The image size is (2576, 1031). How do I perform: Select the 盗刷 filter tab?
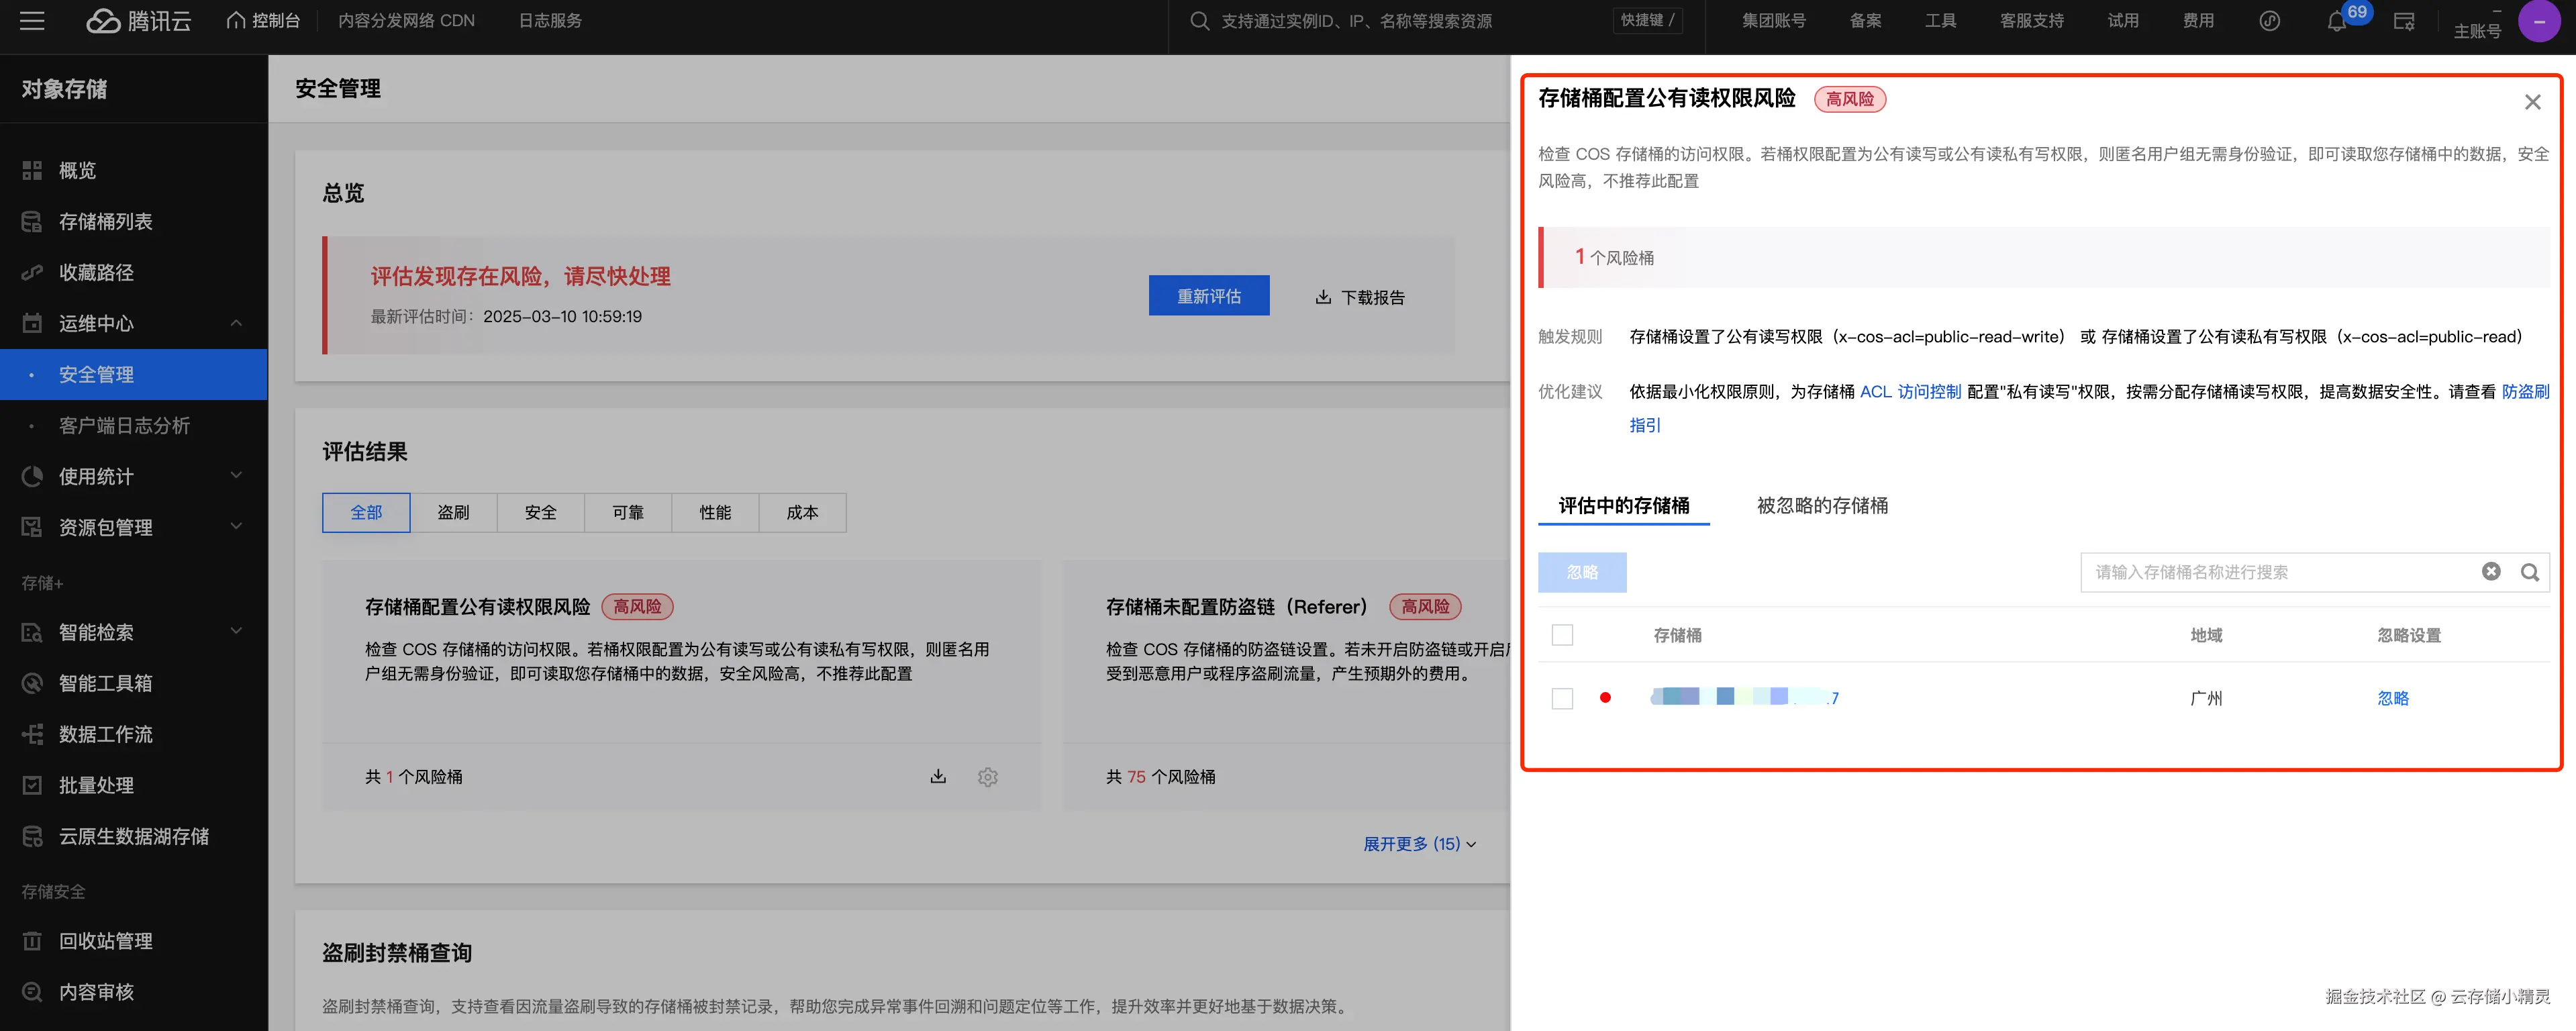[x=453, y=513]
